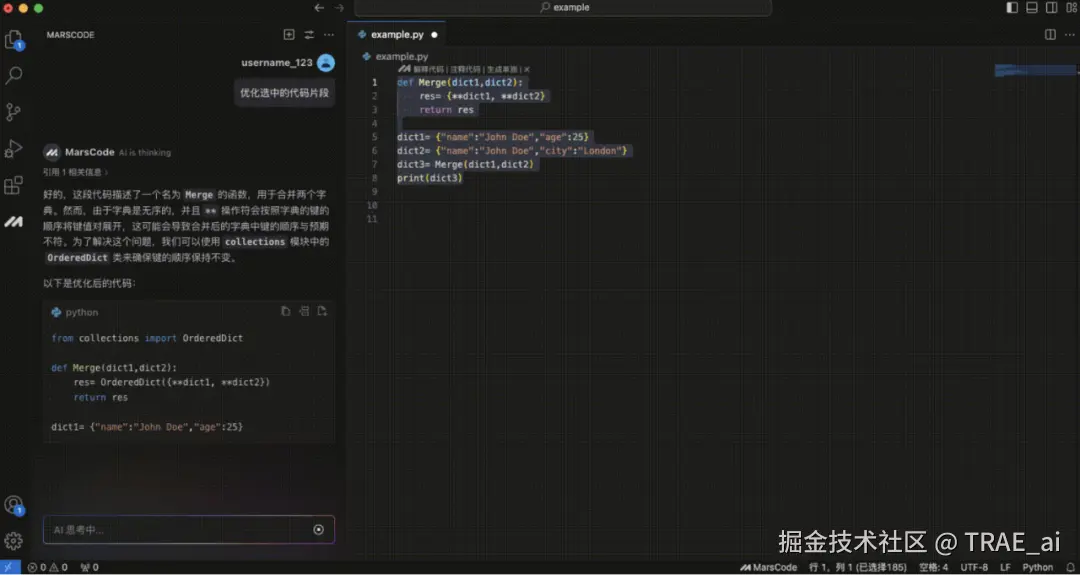Viewport: 1080px width, 575px height.
Task: Click the '注释代码' code lens action
Action: pyautogui.click(x=466, y=70)
